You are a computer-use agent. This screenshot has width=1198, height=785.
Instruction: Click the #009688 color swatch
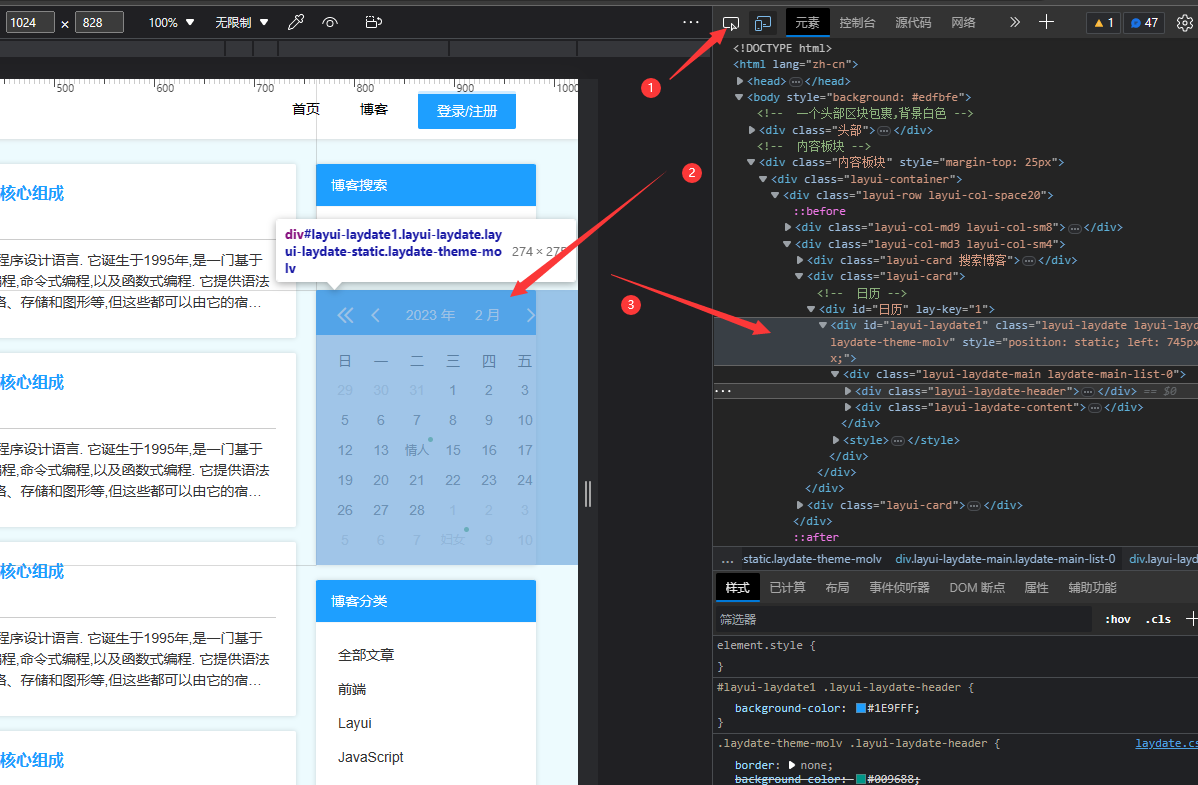pyautogui.click(x=860, y=779)
